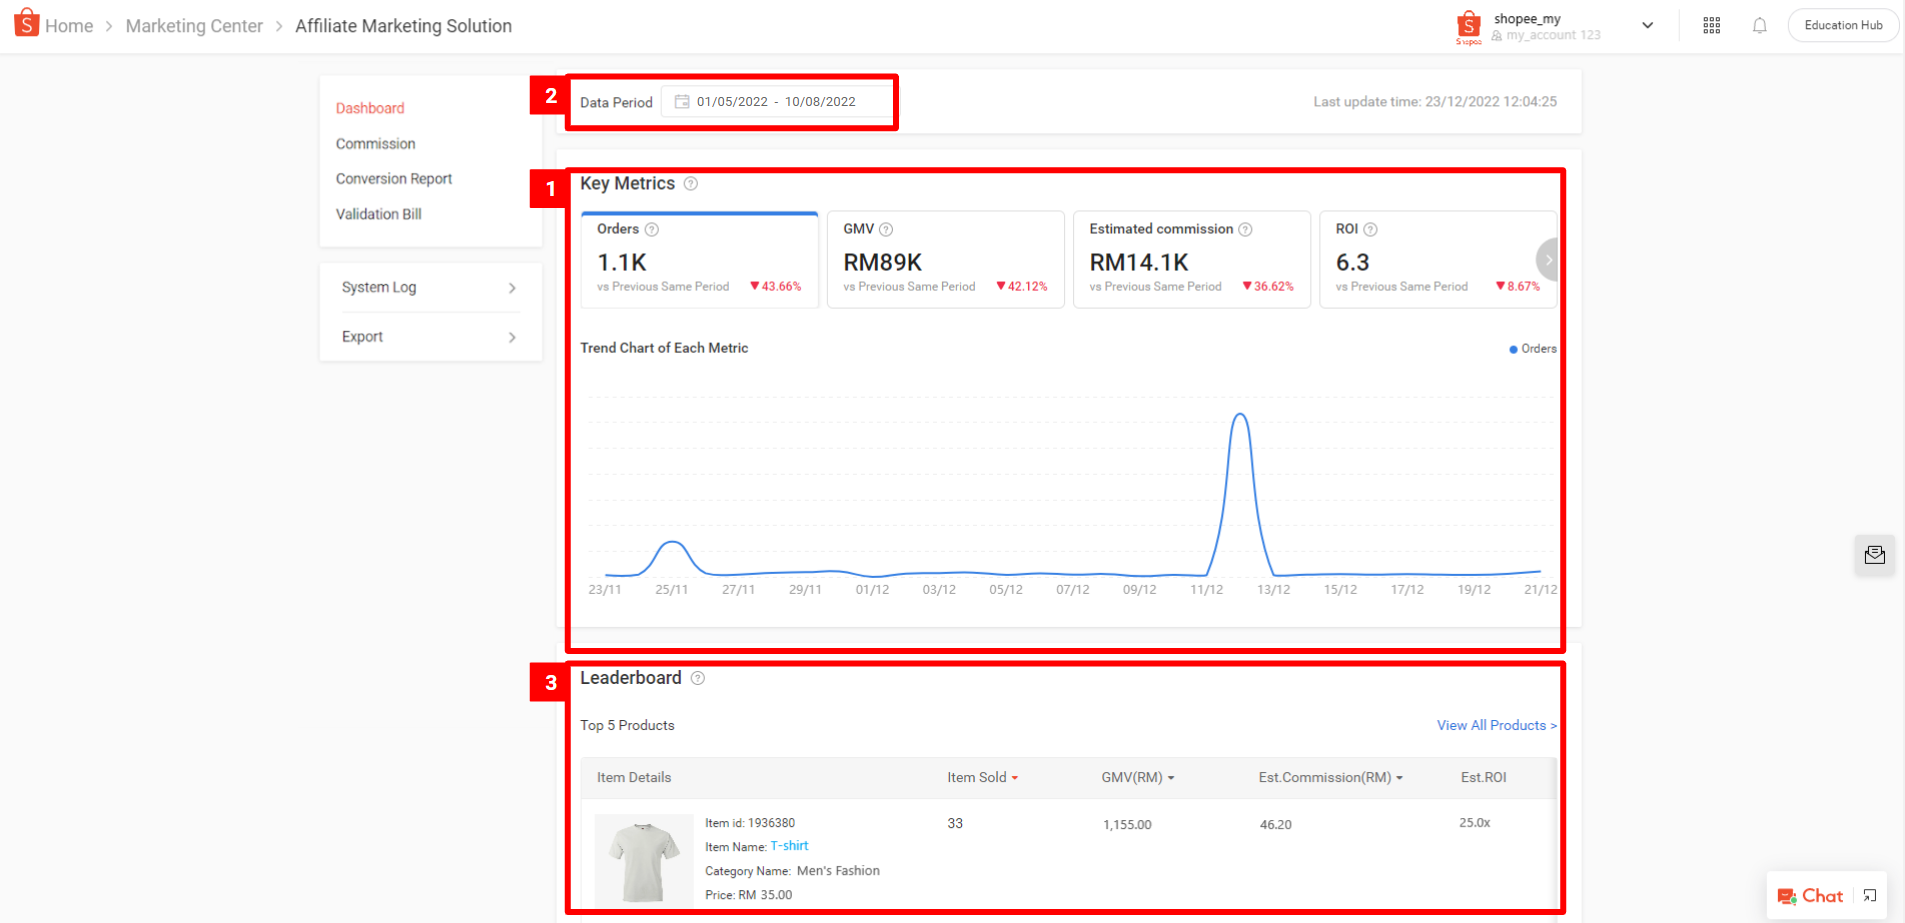Open the apps grid in the header
The image size is (1905, 923).
pyautogui.click(x=1711, y=25)
